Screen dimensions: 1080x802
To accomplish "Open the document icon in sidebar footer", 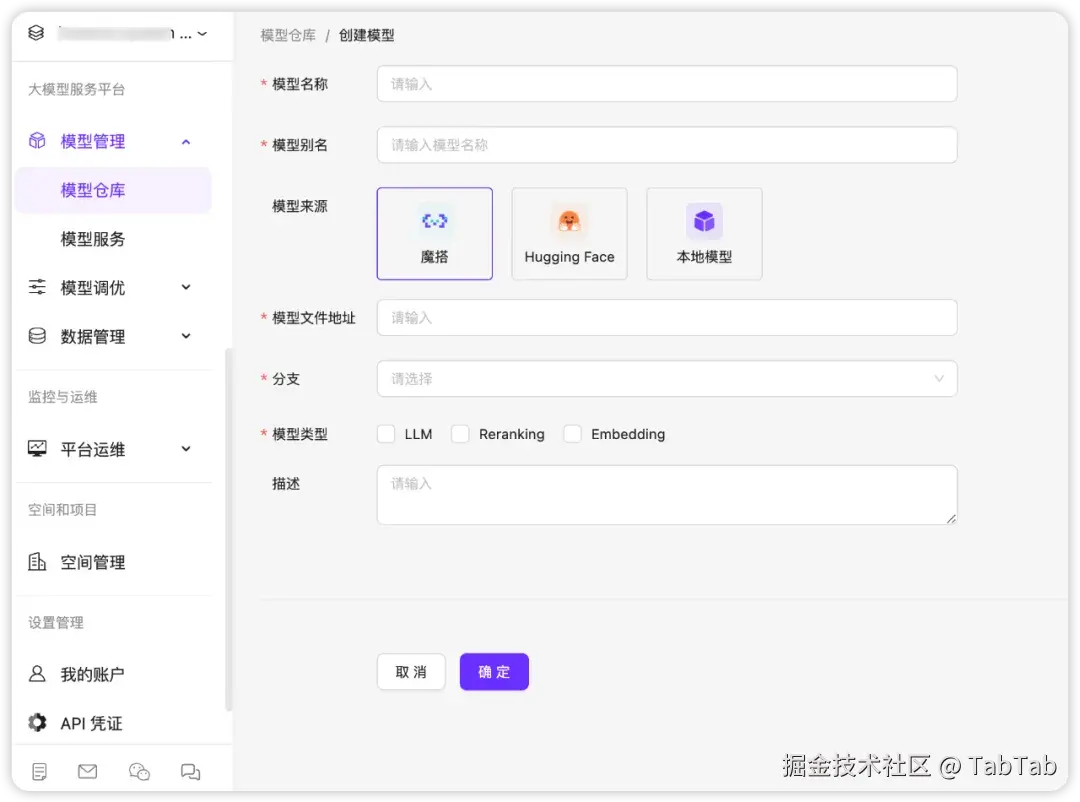I will 38,771.
